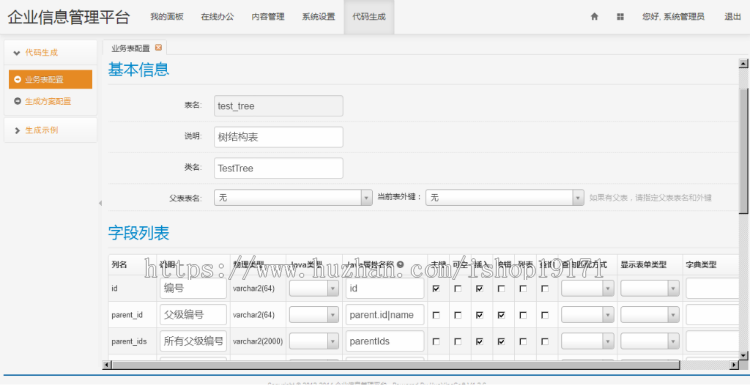Viewport: 750px width, 385px height.
Task: Toggle 主键 checkbox in parent_id row
Action: [436, 315]
